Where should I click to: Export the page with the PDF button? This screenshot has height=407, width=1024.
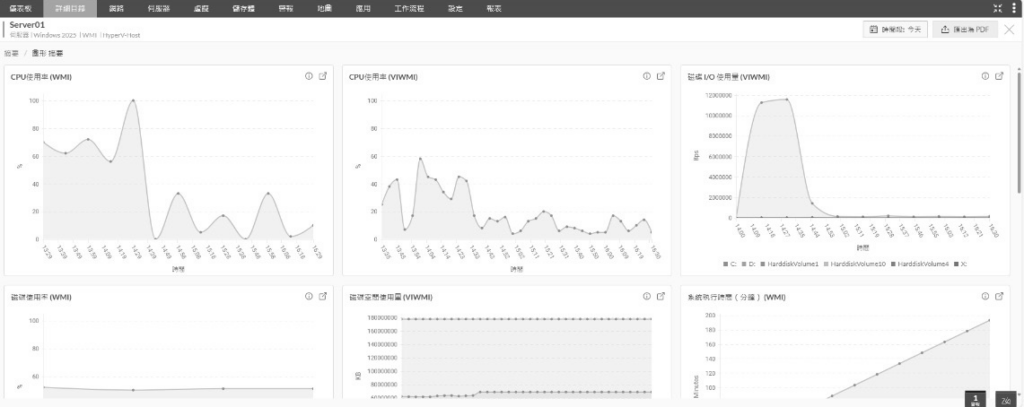[x=965, y=29]
